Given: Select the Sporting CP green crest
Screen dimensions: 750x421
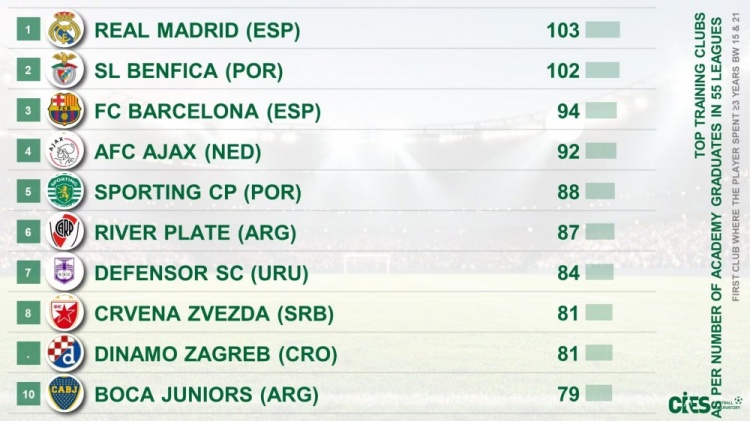Looking at the screenshot, I should click(x=65, y=192).
